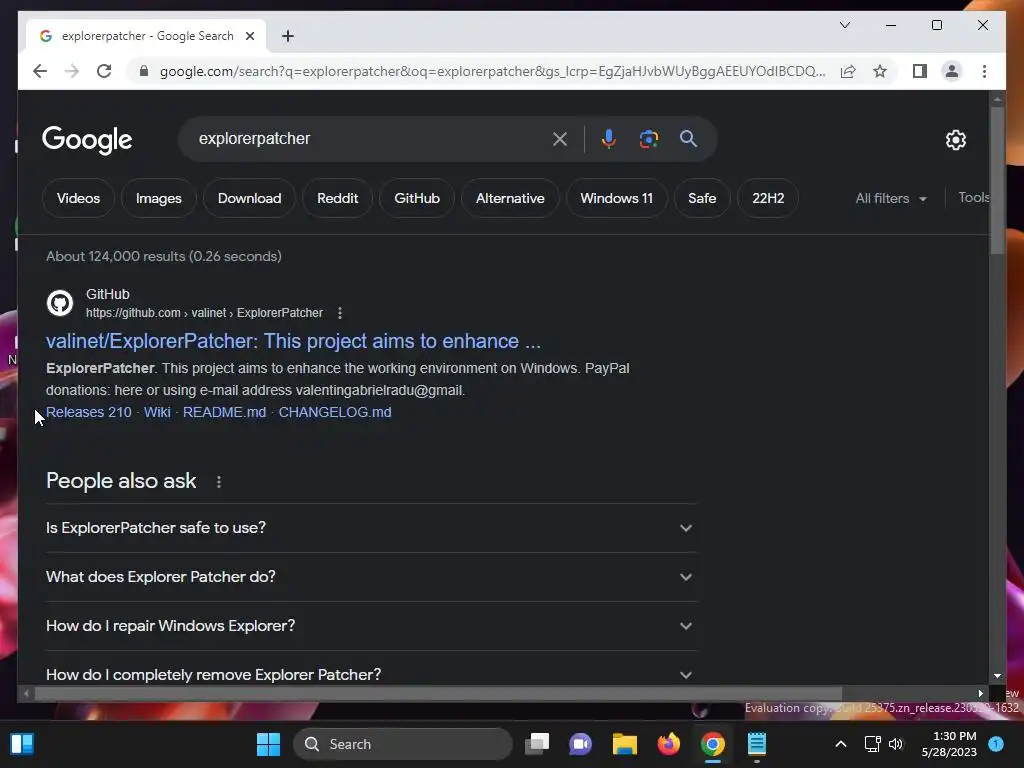Bookmark this tab with the star icon
The image size is (1024, 768).
(880, 71)
